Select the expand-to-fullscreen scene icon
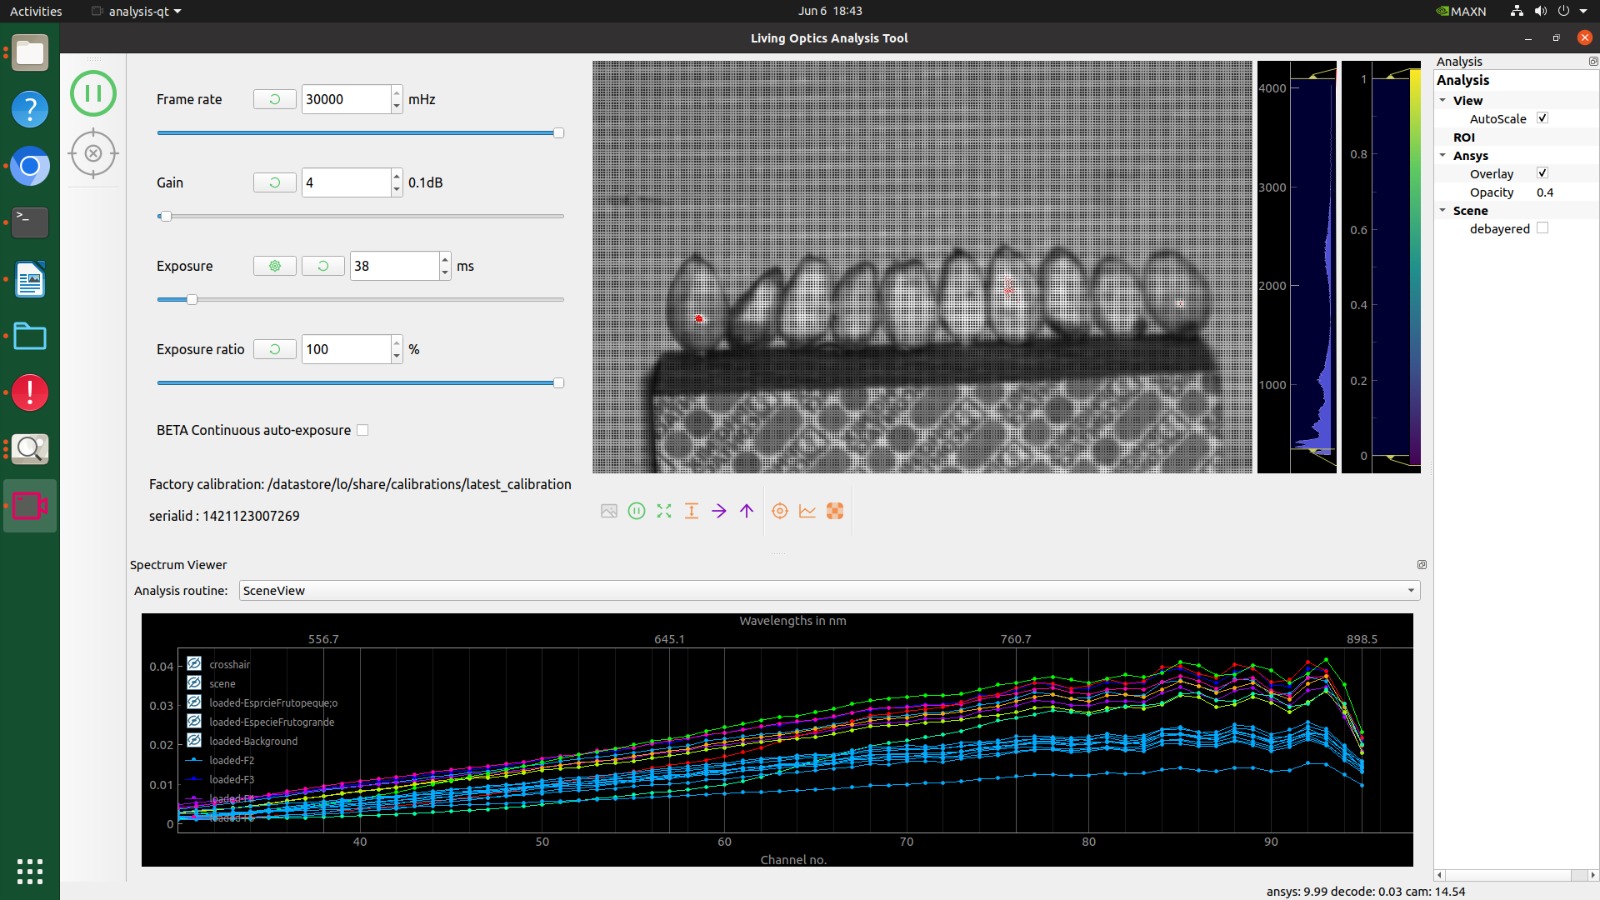Screen dimensions: 1600x900 click(x=664, y=511)
